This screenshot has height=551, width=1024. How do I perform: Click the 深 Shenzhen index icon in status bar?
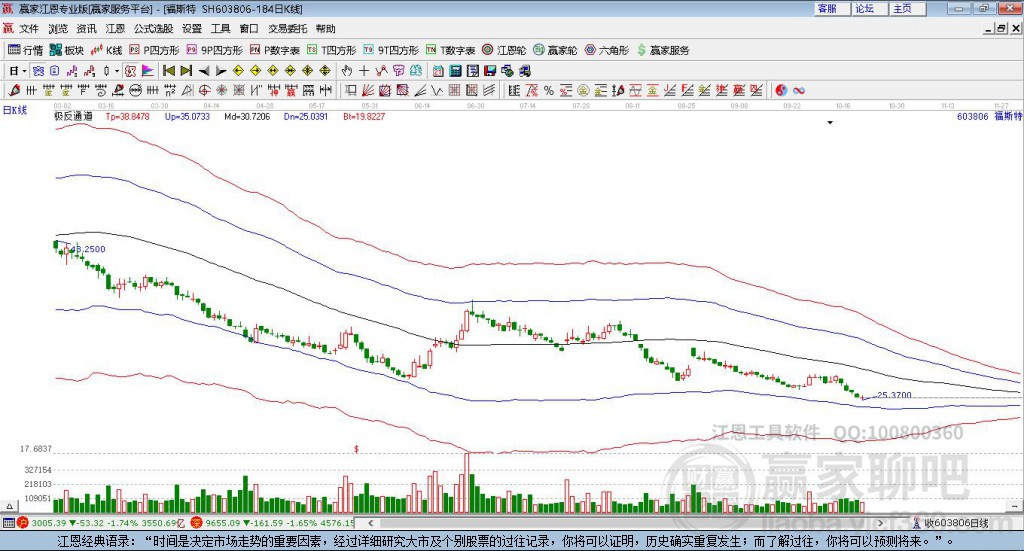pyautogui.click(x=195, y=523)
